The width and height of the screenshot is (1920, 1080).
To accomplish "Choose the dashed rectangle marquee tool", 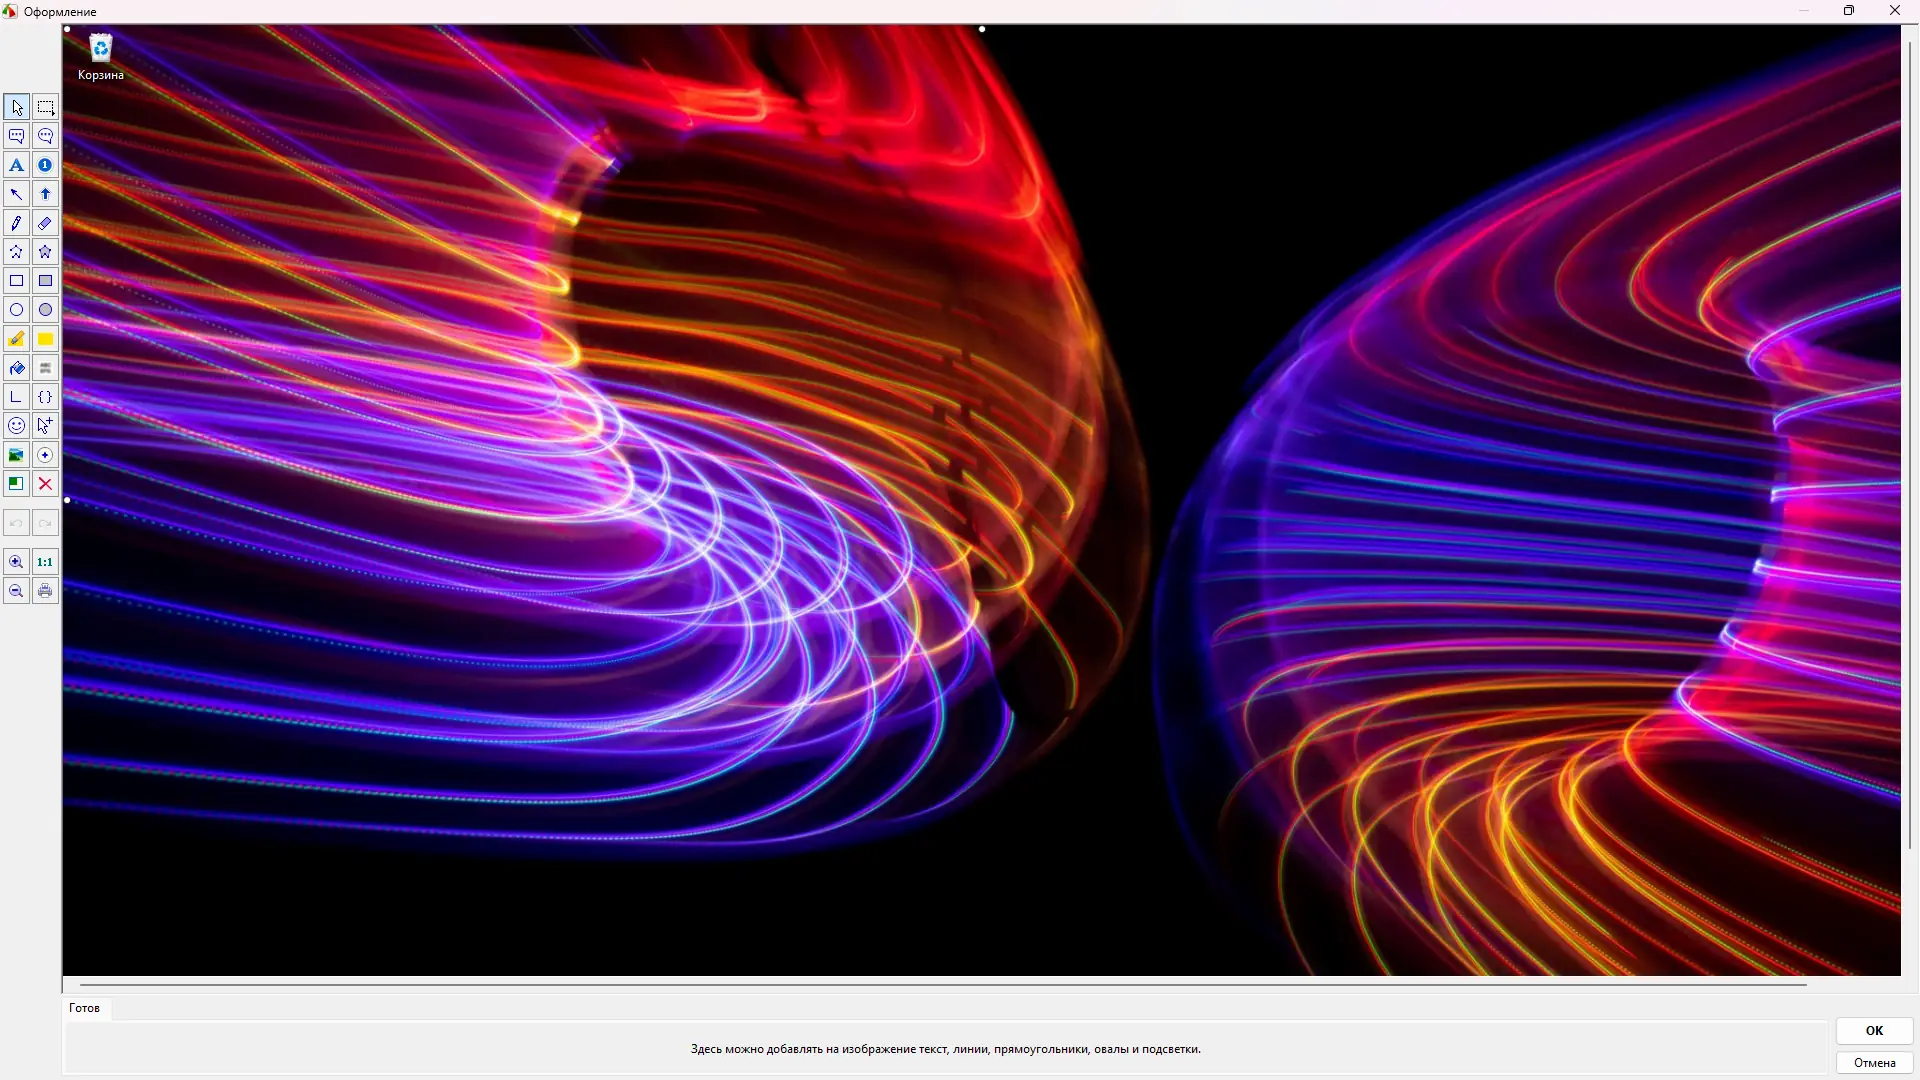I will (45, 107).
